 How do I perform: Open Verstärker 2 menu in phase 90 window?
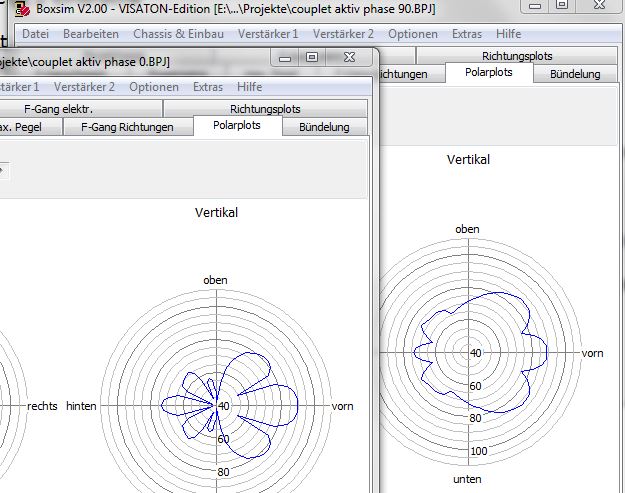[343, 34]
